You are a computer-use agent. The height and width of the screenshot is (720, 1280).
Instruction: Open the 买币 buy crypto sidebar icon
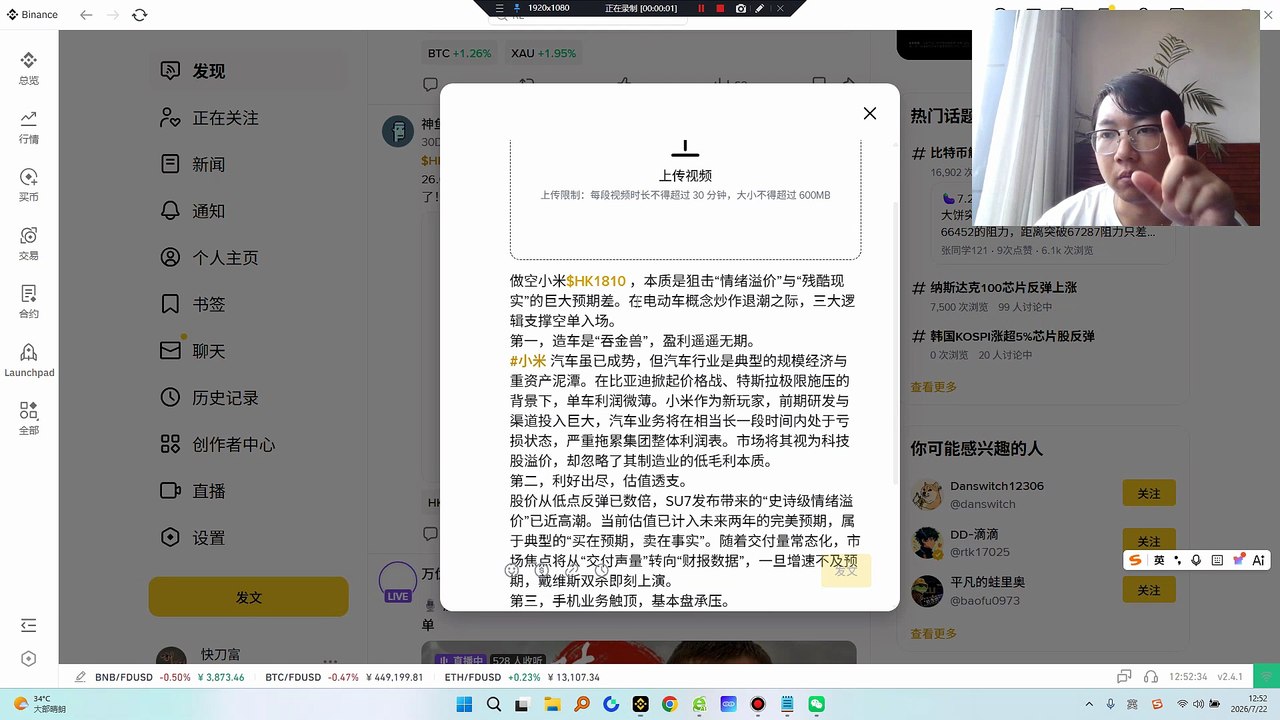coord(28,185)
